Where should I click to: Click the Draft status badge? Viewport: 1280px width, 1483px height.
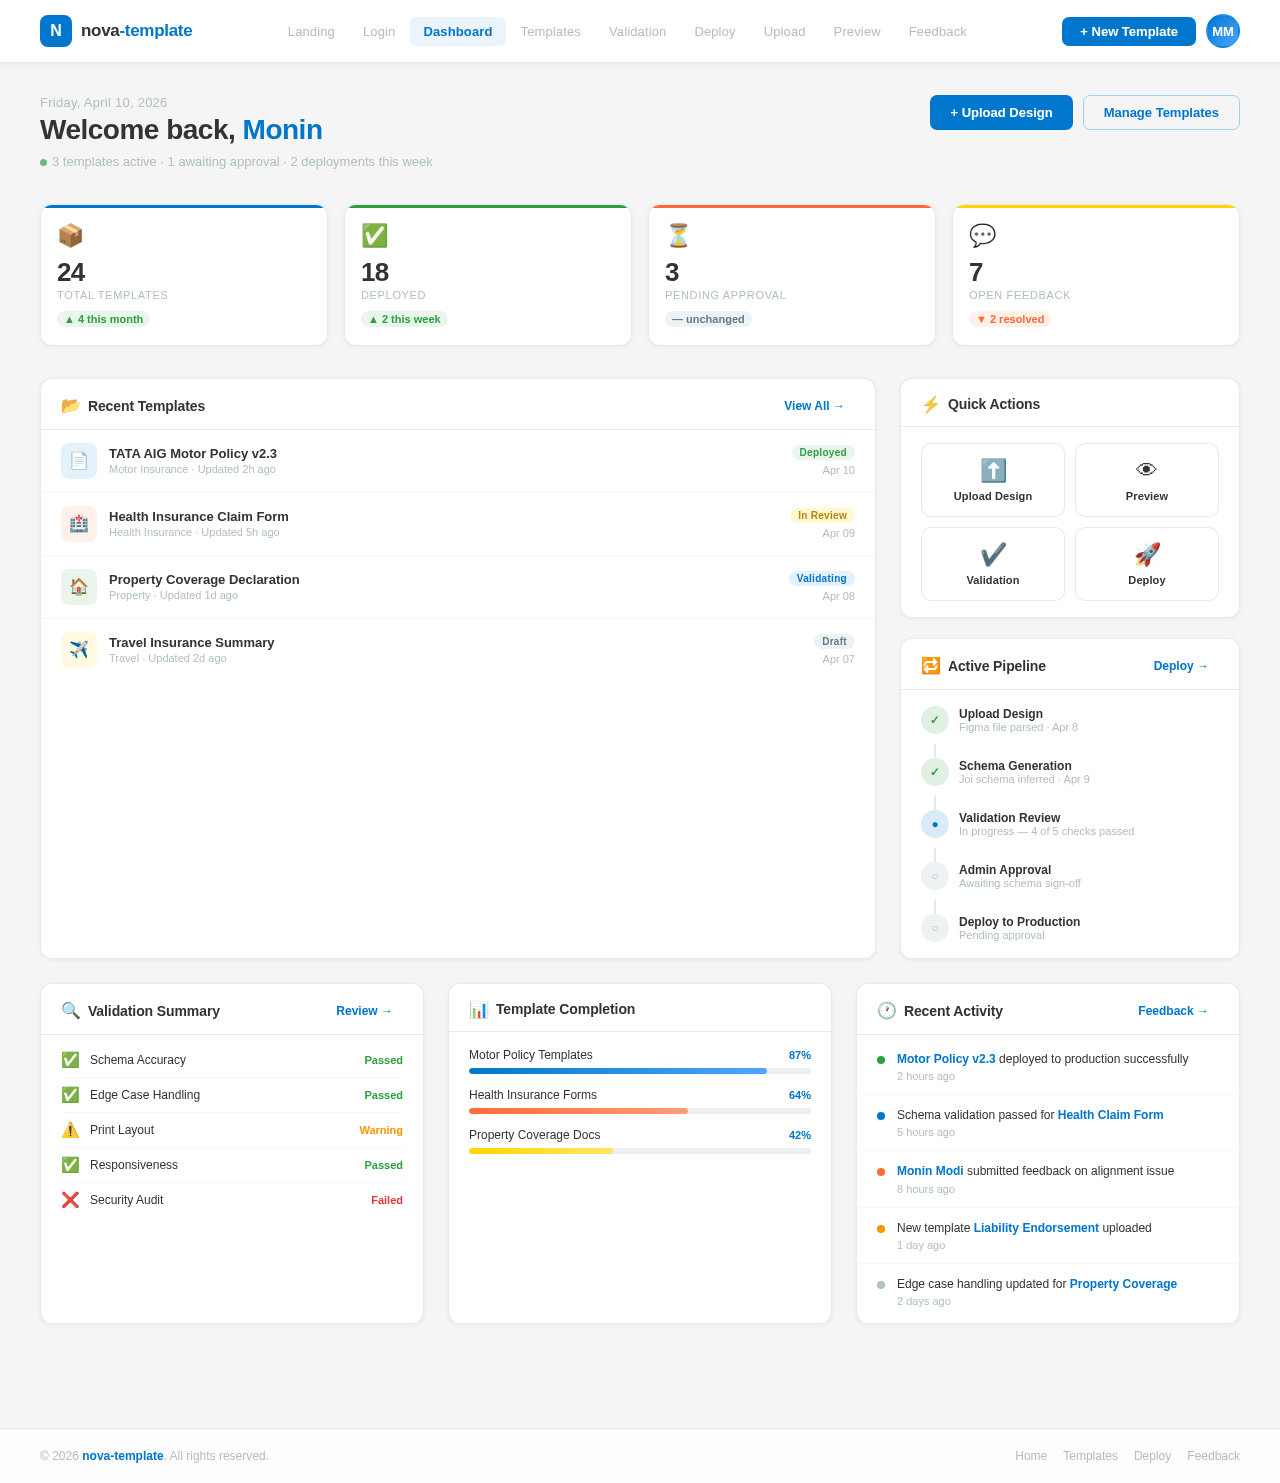click(834, 642)
